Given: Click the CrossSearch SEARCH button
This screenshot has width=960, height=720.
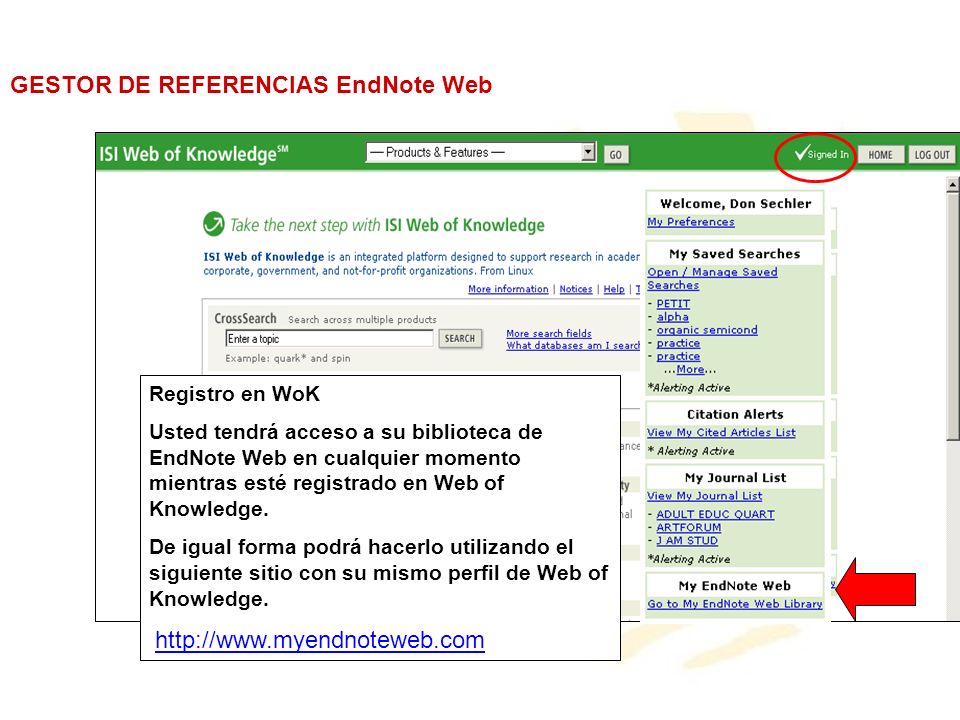Looking at the screenshot, I should [x=460, y=339].
